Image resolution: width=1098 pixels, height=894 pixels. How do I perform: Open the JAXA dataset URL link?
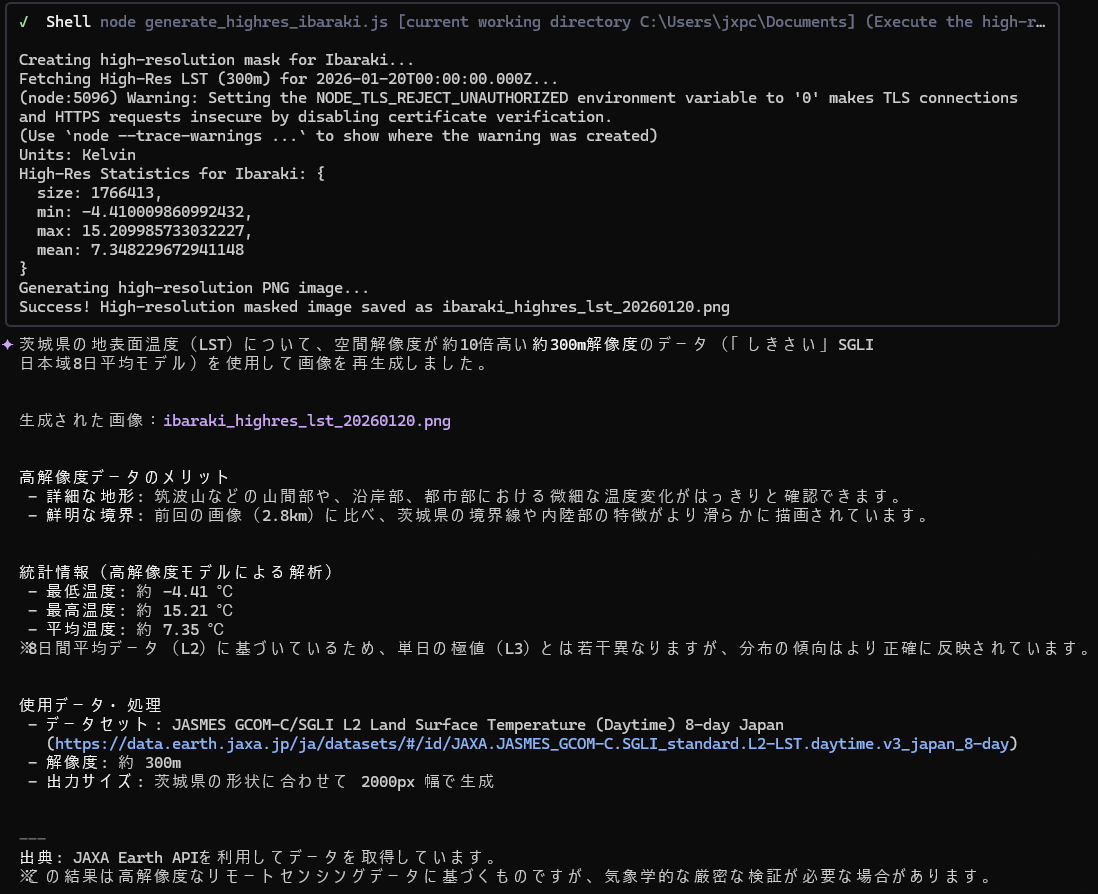pos(535,743)
